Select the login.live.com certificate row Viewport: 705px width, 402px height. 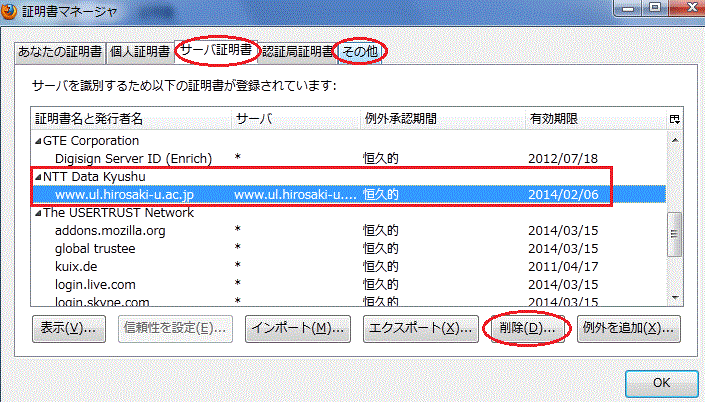pos(348,285)
